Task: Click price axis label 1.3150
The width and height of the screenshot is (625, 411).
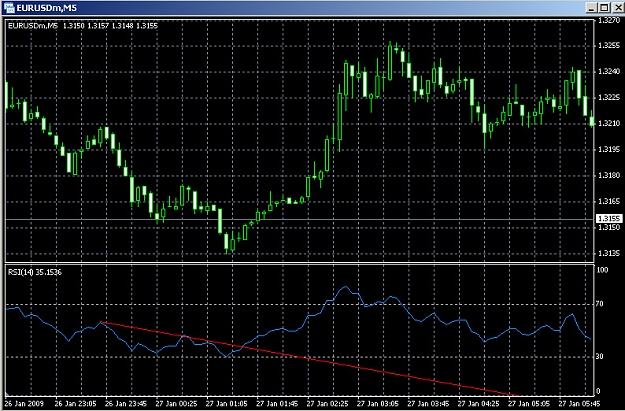Action: [x=609, y=227]
